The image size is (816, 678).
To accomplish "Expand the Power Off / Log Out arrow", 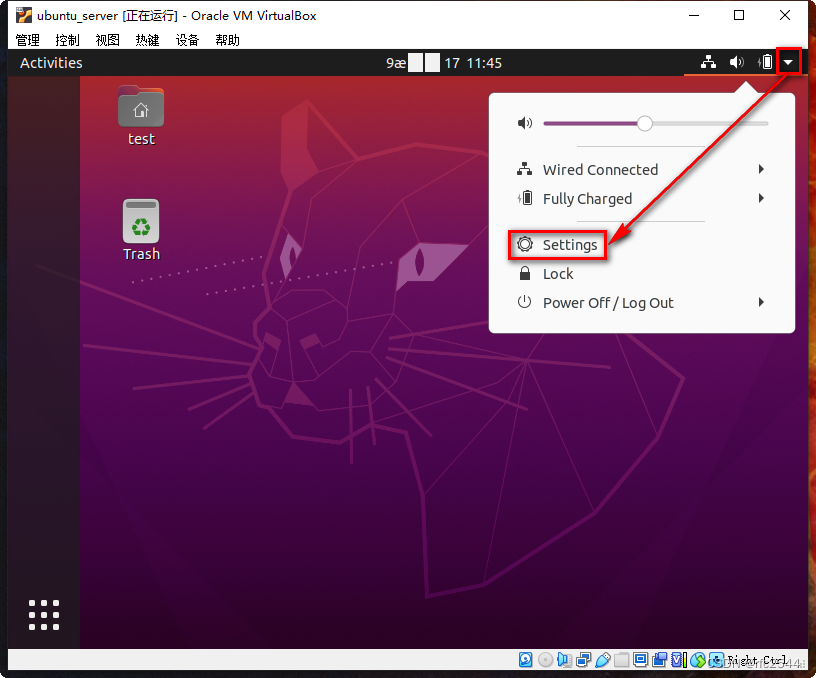I will pos(761,302).
